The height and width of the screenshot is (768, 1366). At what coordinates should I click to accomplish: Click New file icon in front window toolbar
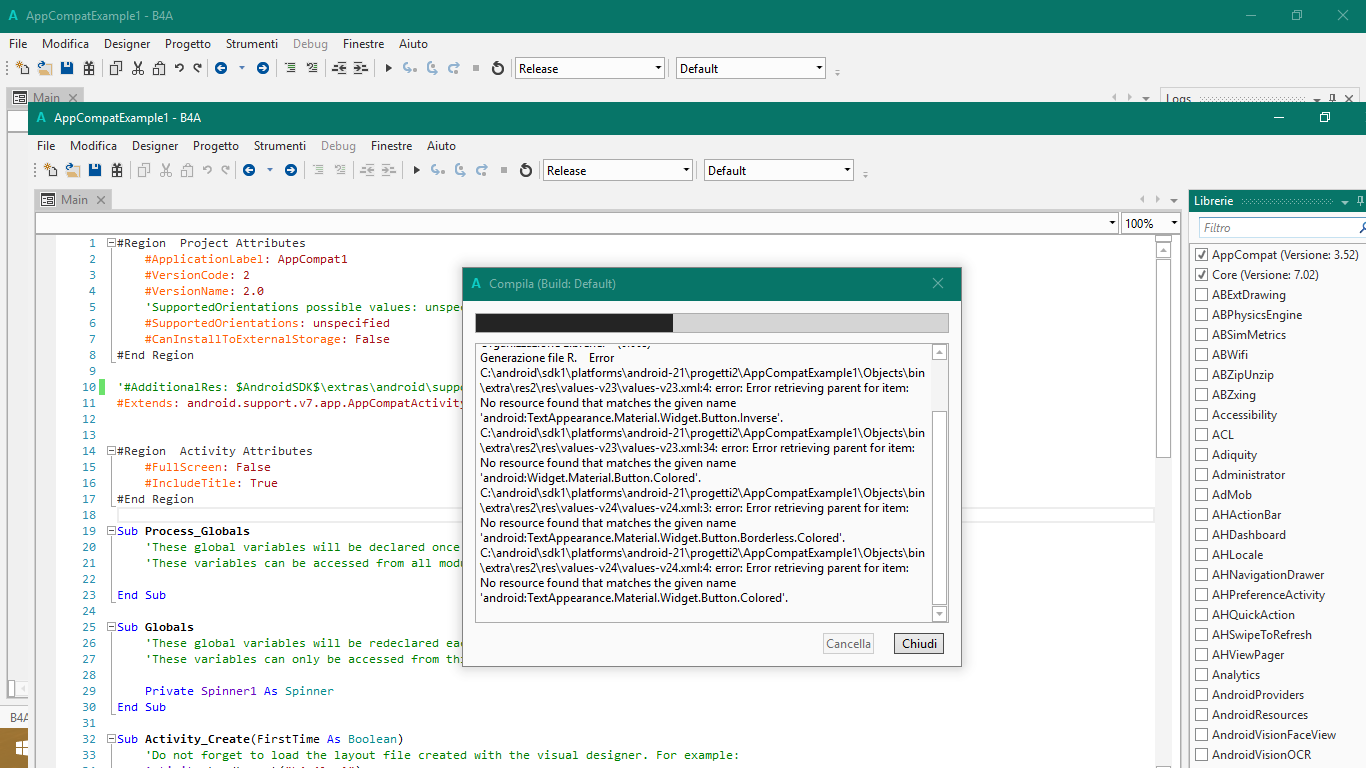click(51, 171)
